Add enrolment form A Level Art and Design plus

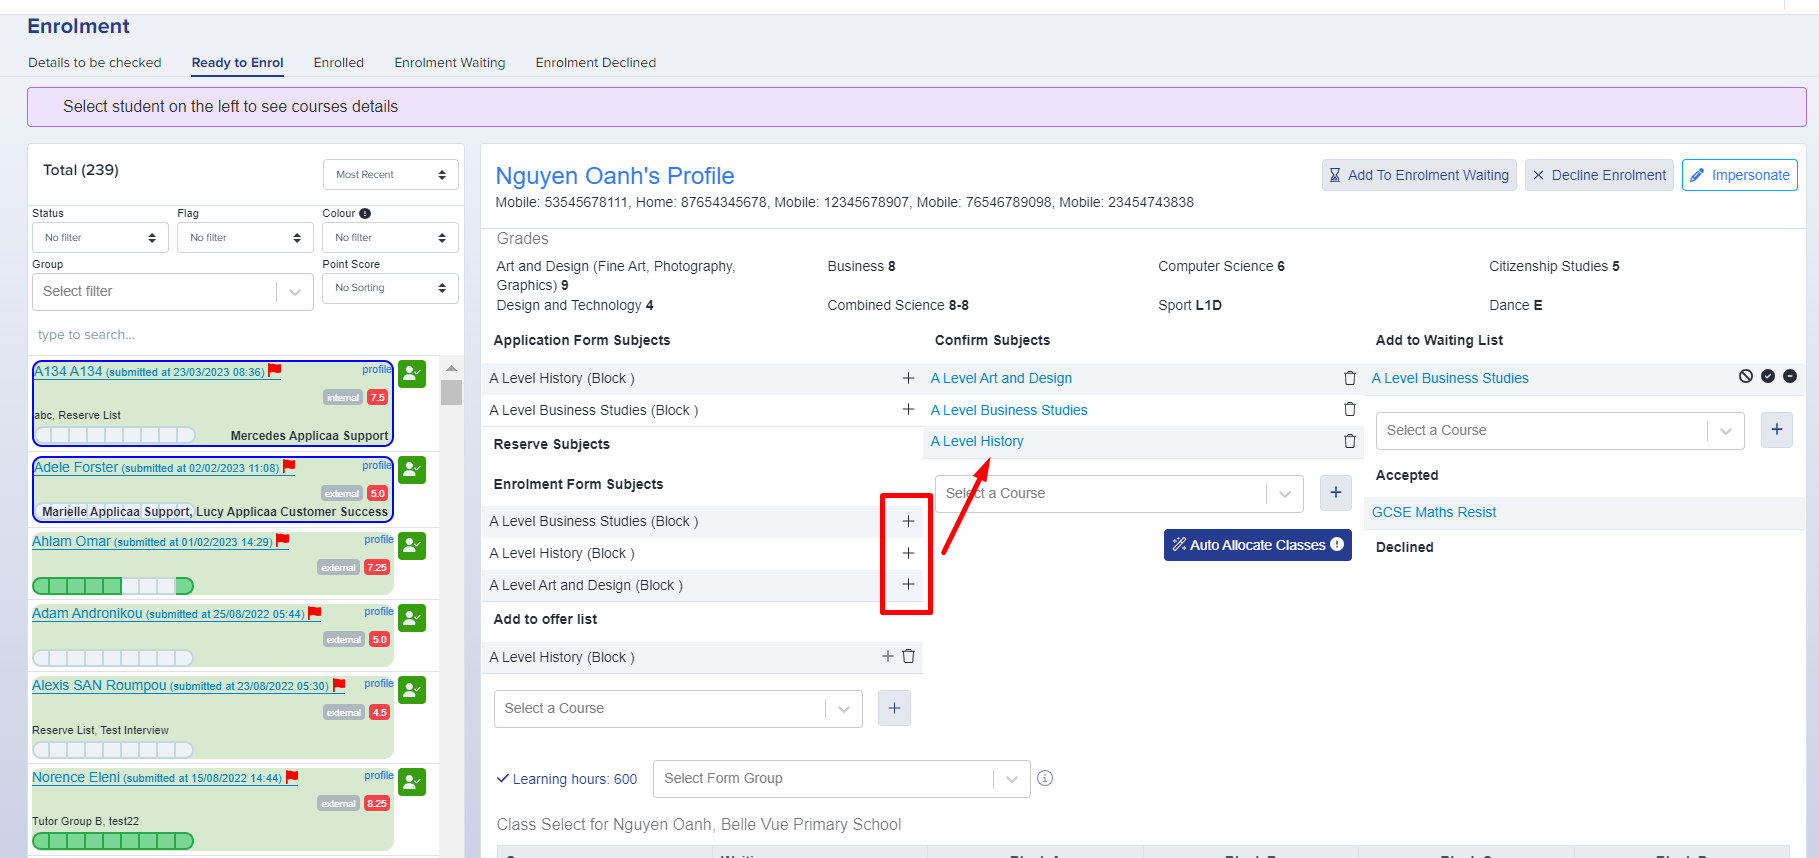(908, 584)
